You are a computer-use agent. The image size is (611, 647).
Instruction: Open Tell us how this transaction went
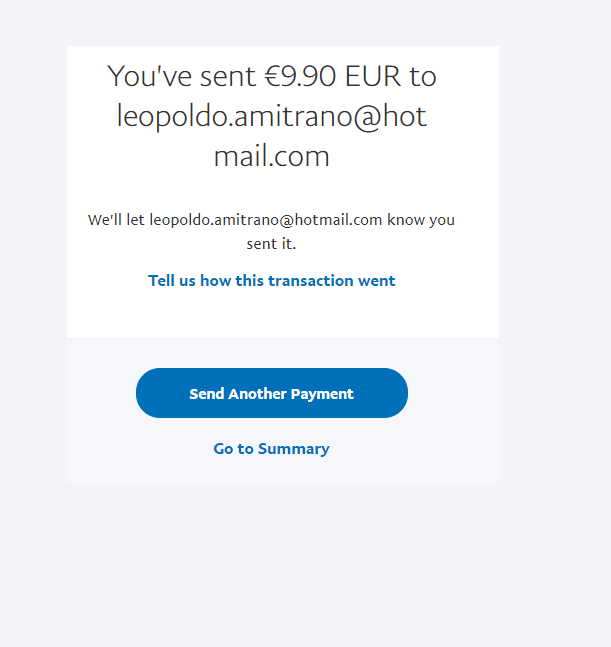[x=271, y=281]
